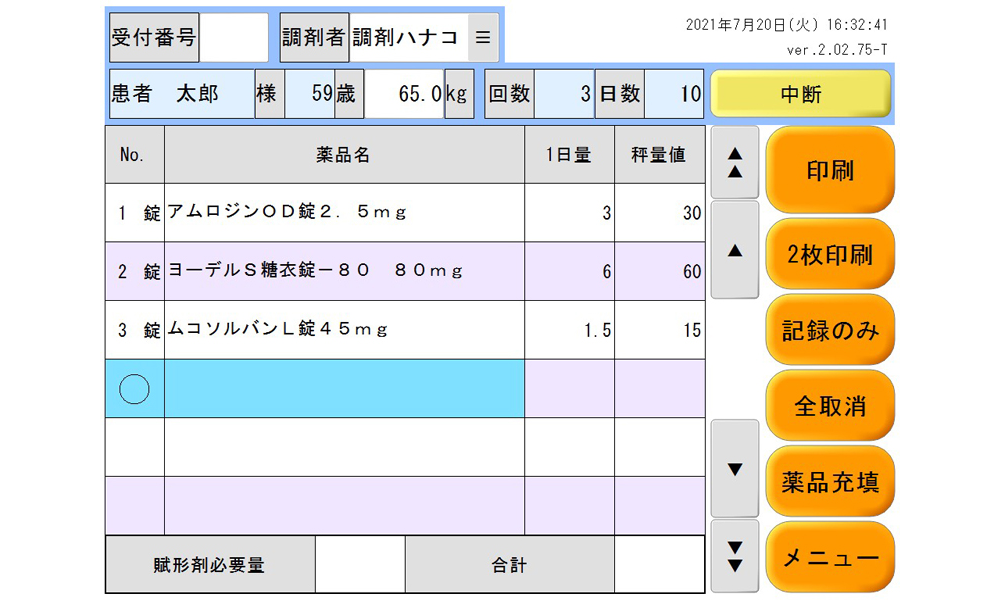Click daily dose 1.5 for ムコソルバン

570,330
